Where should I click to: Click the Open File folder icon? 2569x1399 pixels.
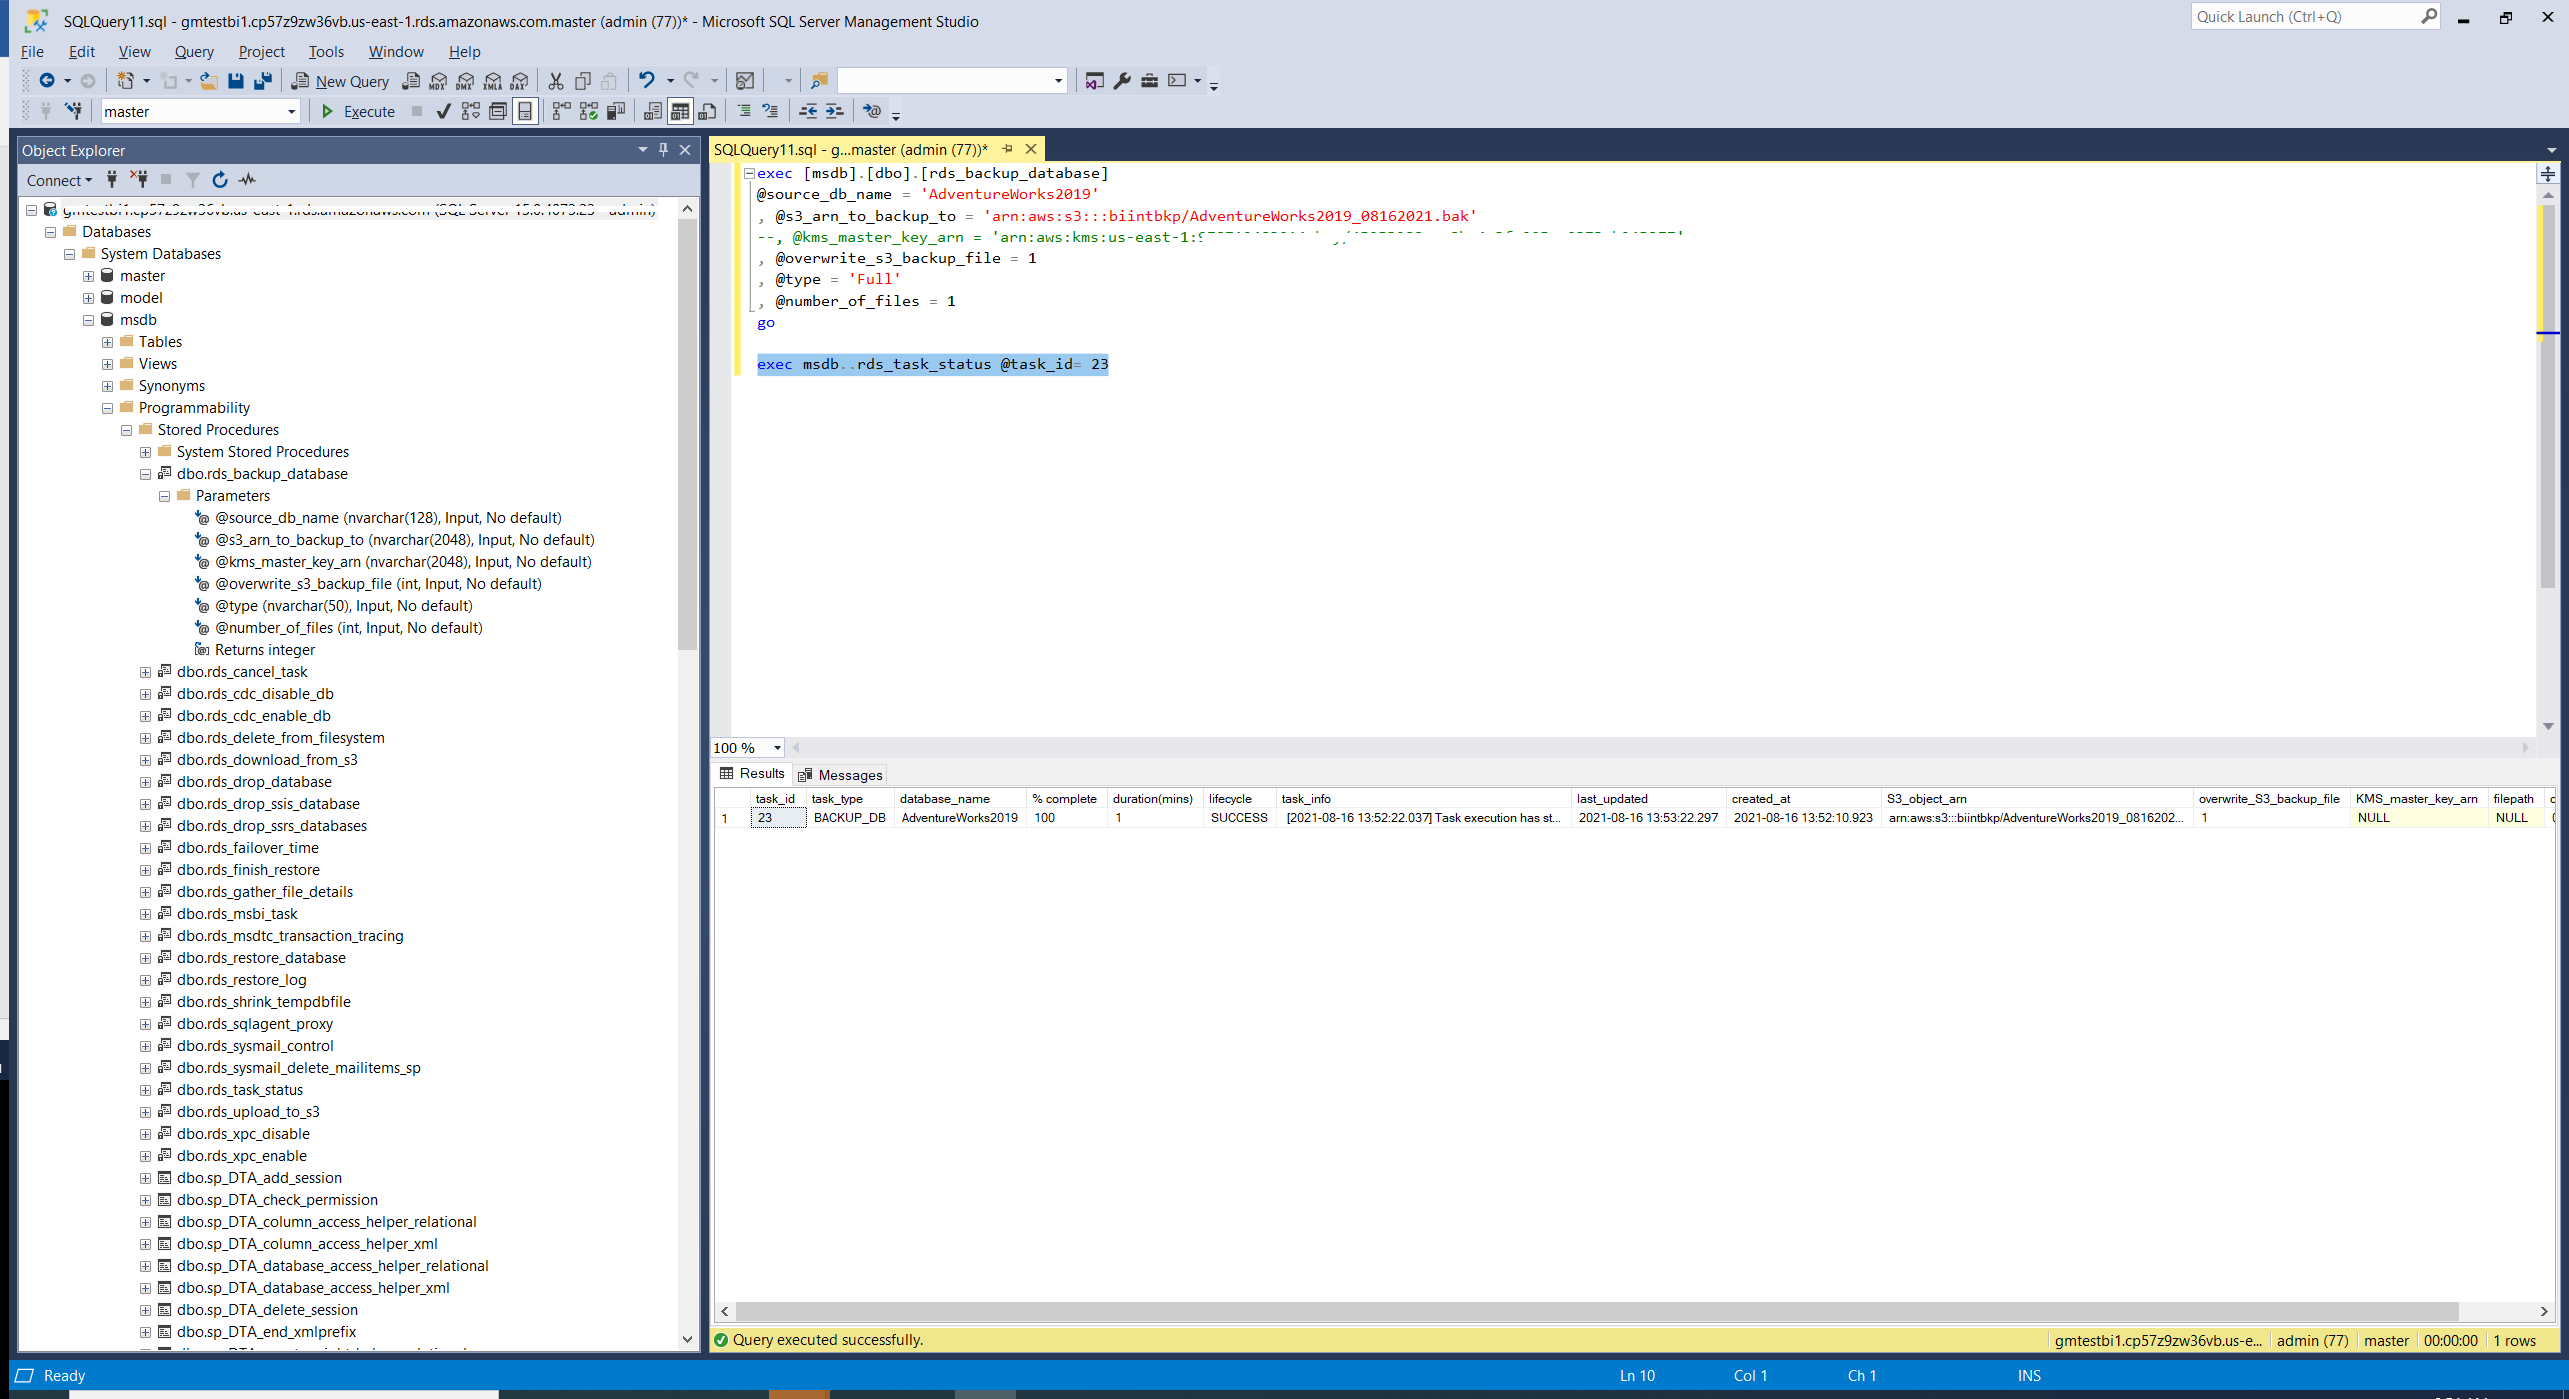point(208,81)
